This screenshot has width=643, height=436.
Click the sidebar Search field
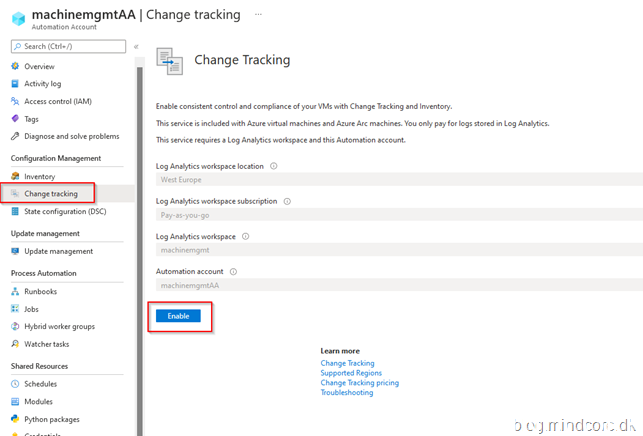[x=70, y=46]
